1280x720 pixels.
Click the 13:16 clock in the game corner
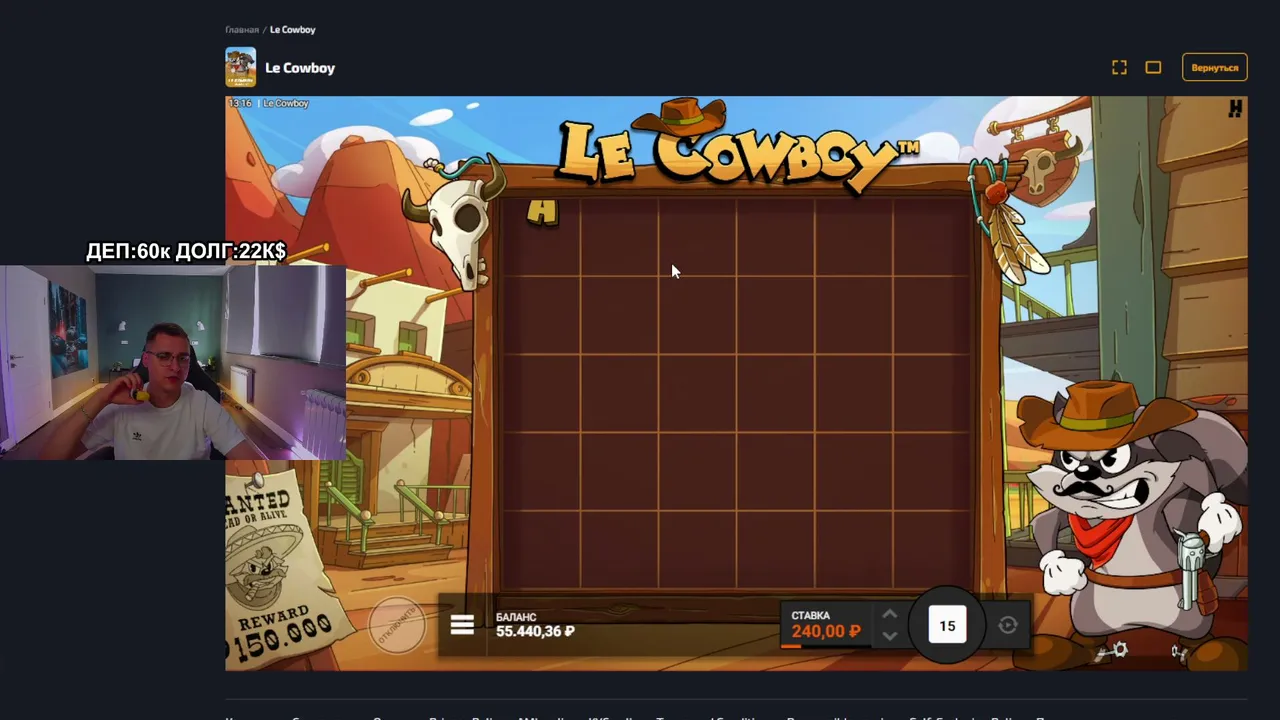click(x=240, y=103)
